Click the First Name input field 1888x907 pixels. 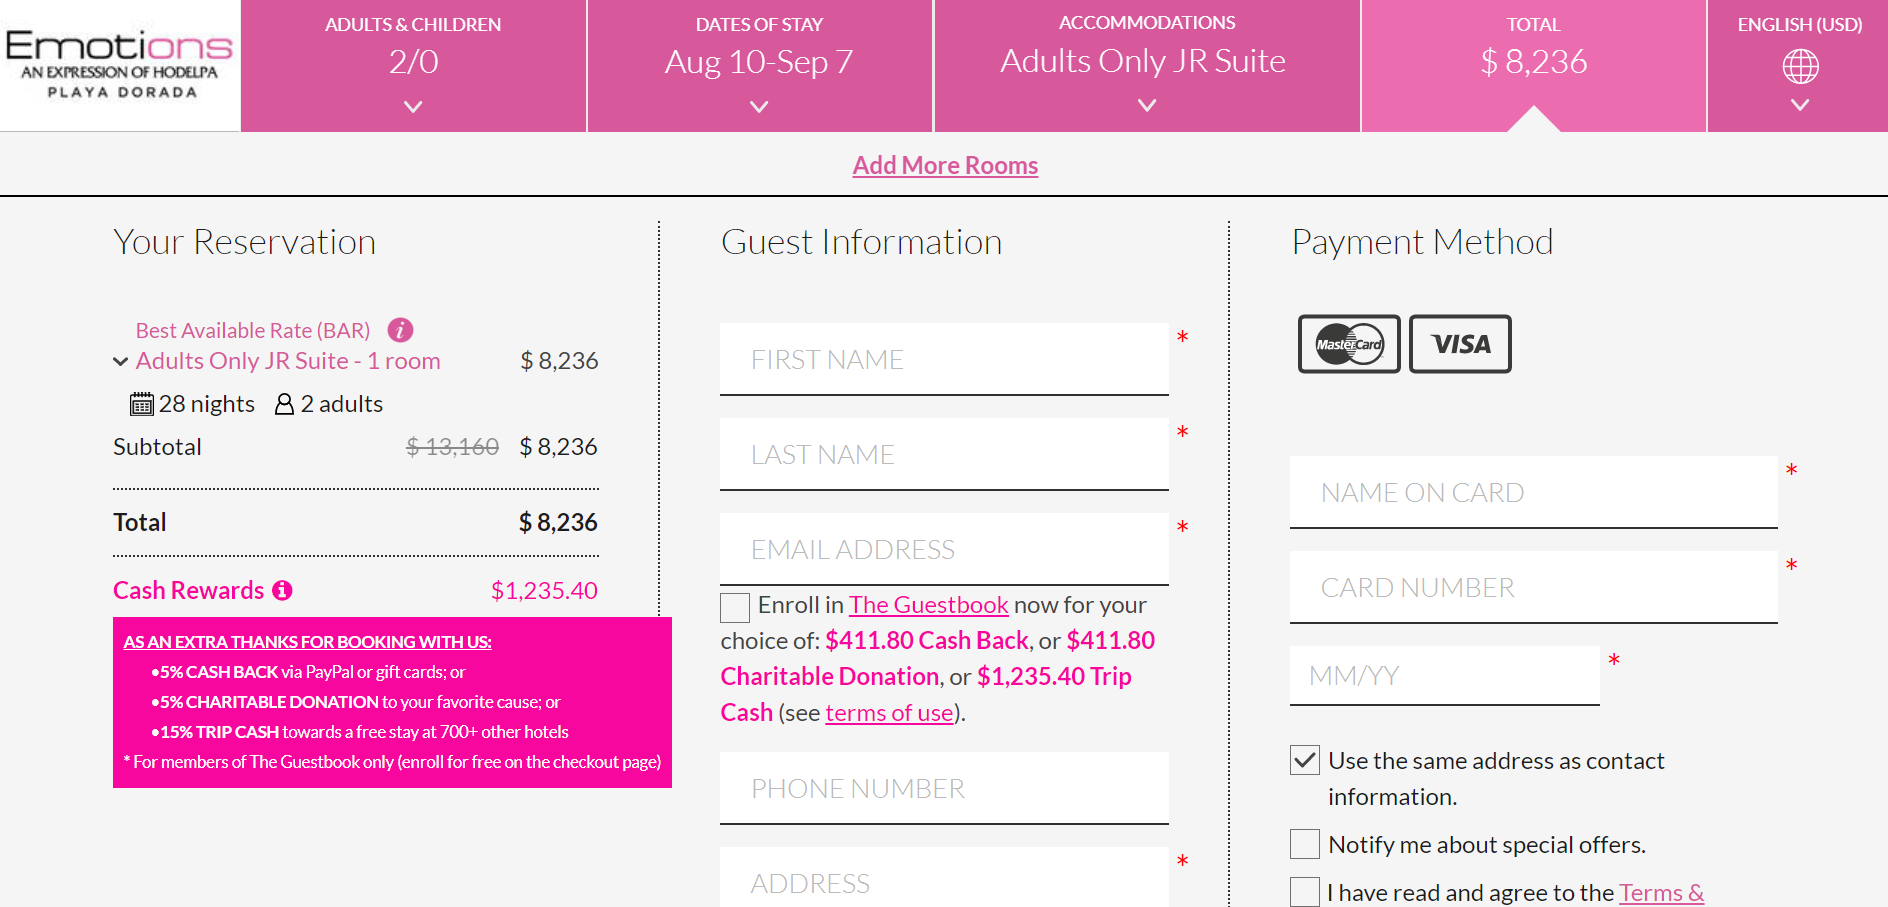944,360
